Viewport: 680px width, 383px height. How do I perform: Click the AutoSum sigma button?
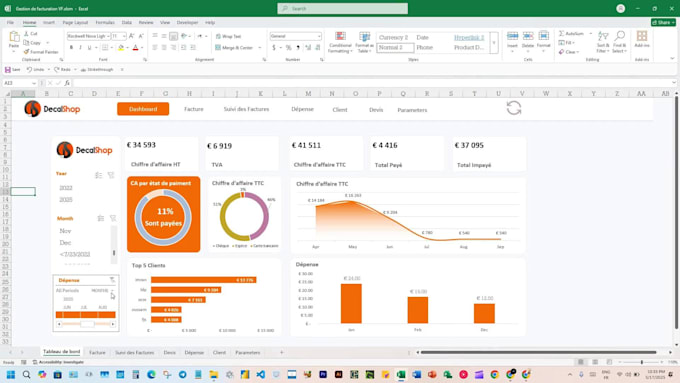click(x=572, y=33)
